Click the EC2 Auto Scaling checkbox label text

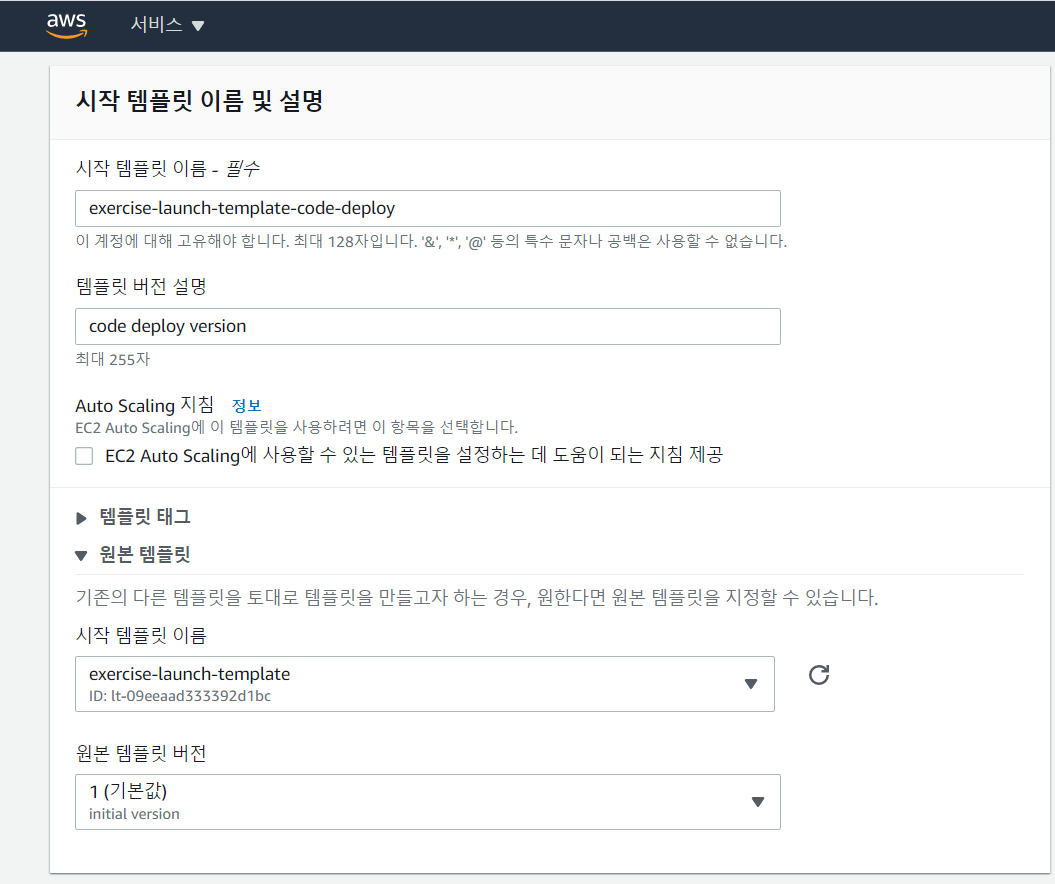click(x=413, y=456)
